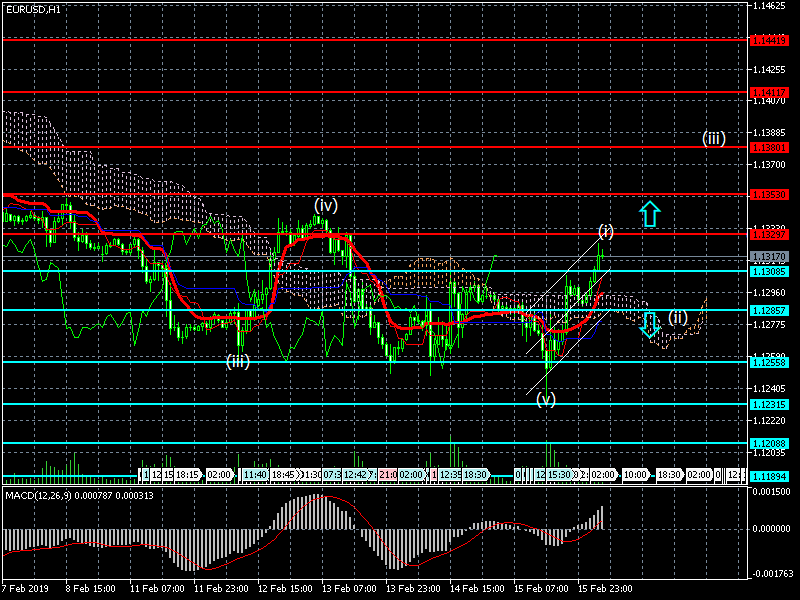The image size is (800, 600).
Task: Select the 11:40 event marker
Action: (254, 474)
